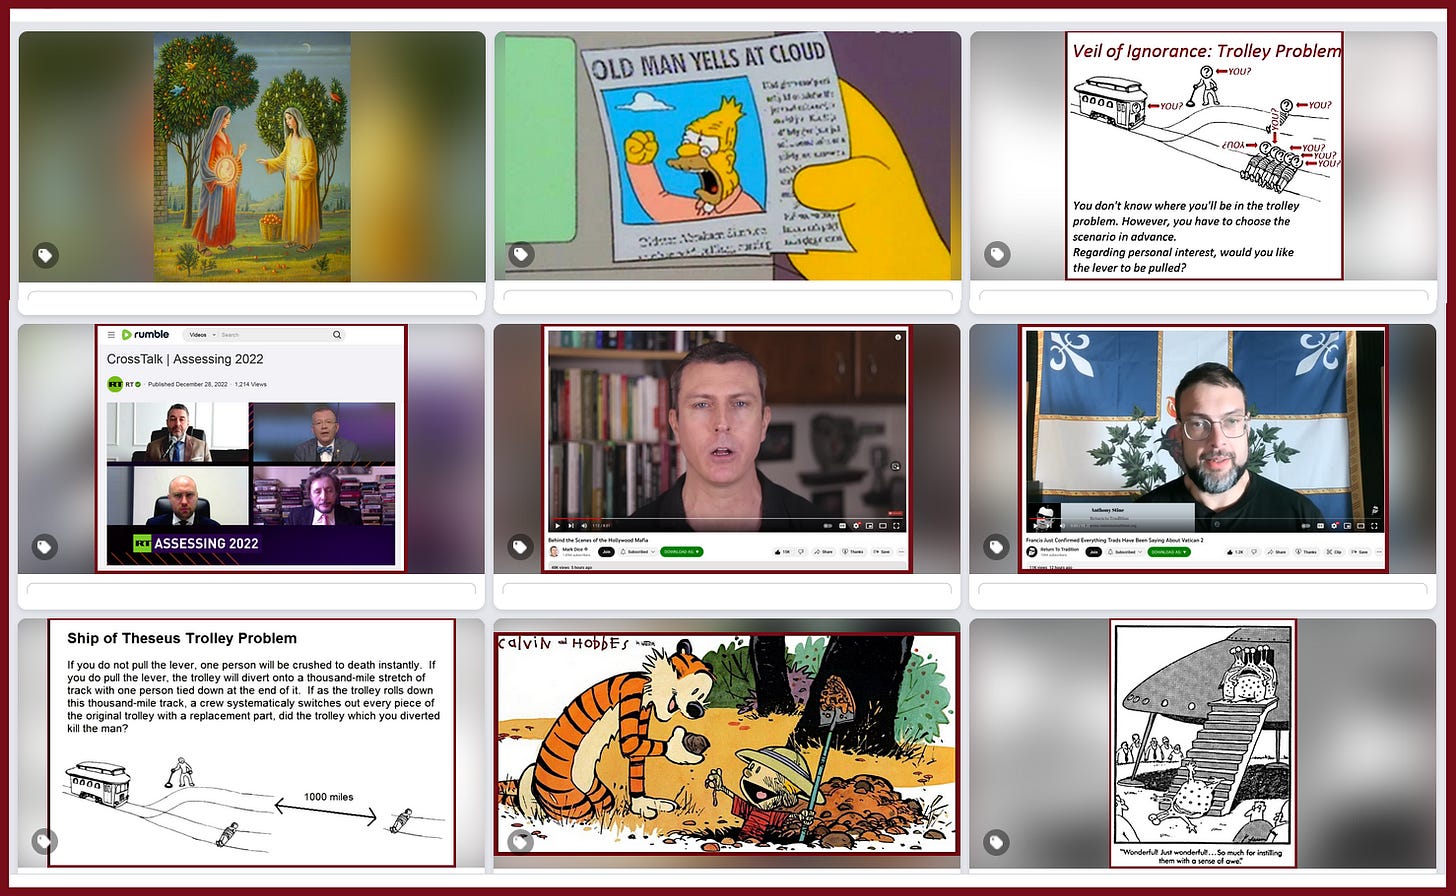Click the tag icon on the Ship of Theseus card
Screen dimensions: 1456x896
(45, 841)
